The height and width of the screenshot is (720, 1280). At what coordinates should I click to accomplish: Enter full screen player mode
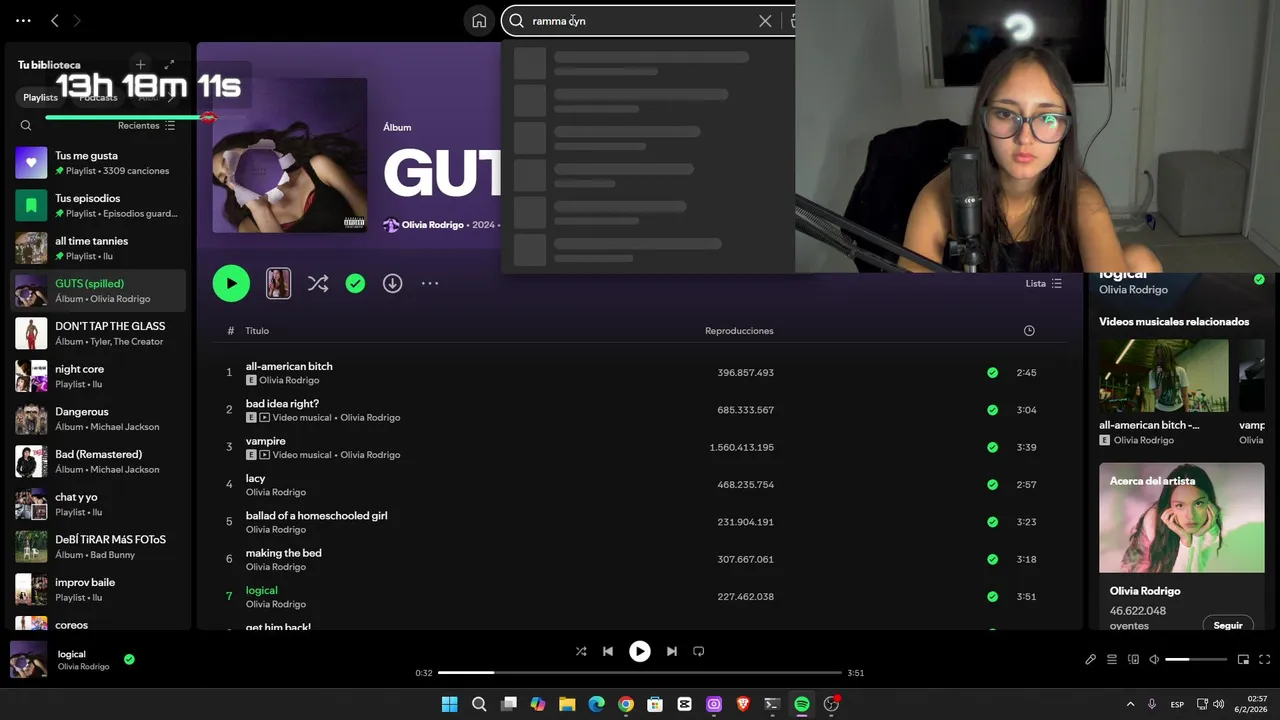coord(1264,659)
